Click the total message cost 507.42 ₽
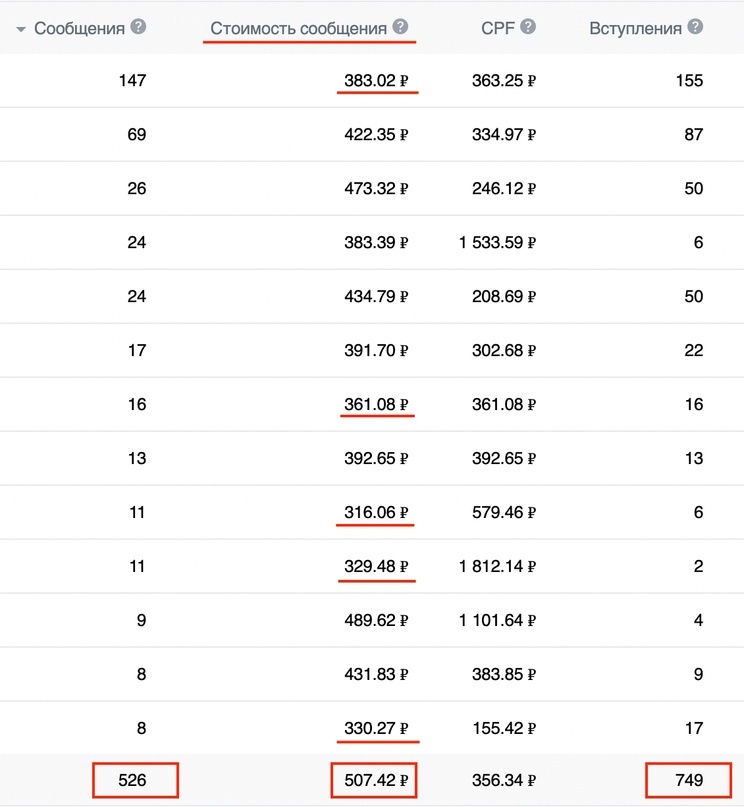This screenshot has width=744, height=807. click(x=372, y=780)
